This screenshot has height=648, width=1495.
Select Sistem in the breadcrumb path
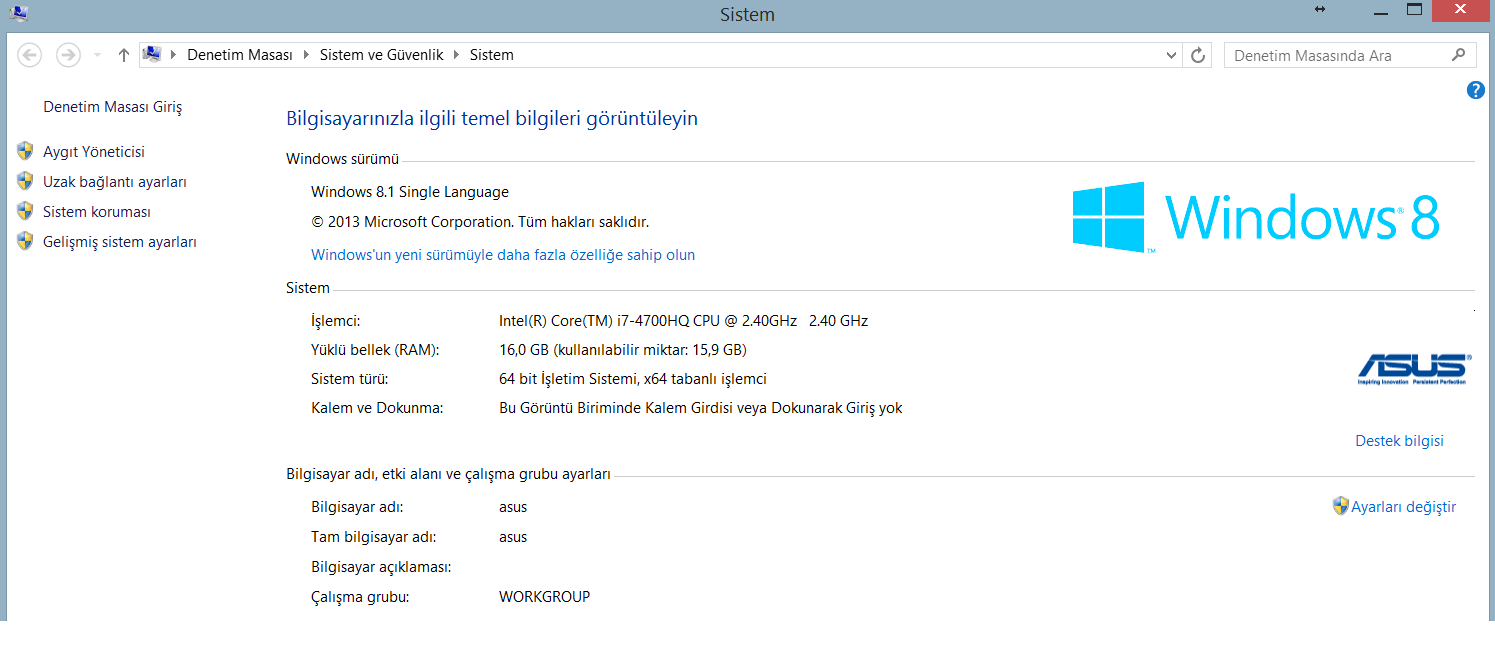click(491, 56)
